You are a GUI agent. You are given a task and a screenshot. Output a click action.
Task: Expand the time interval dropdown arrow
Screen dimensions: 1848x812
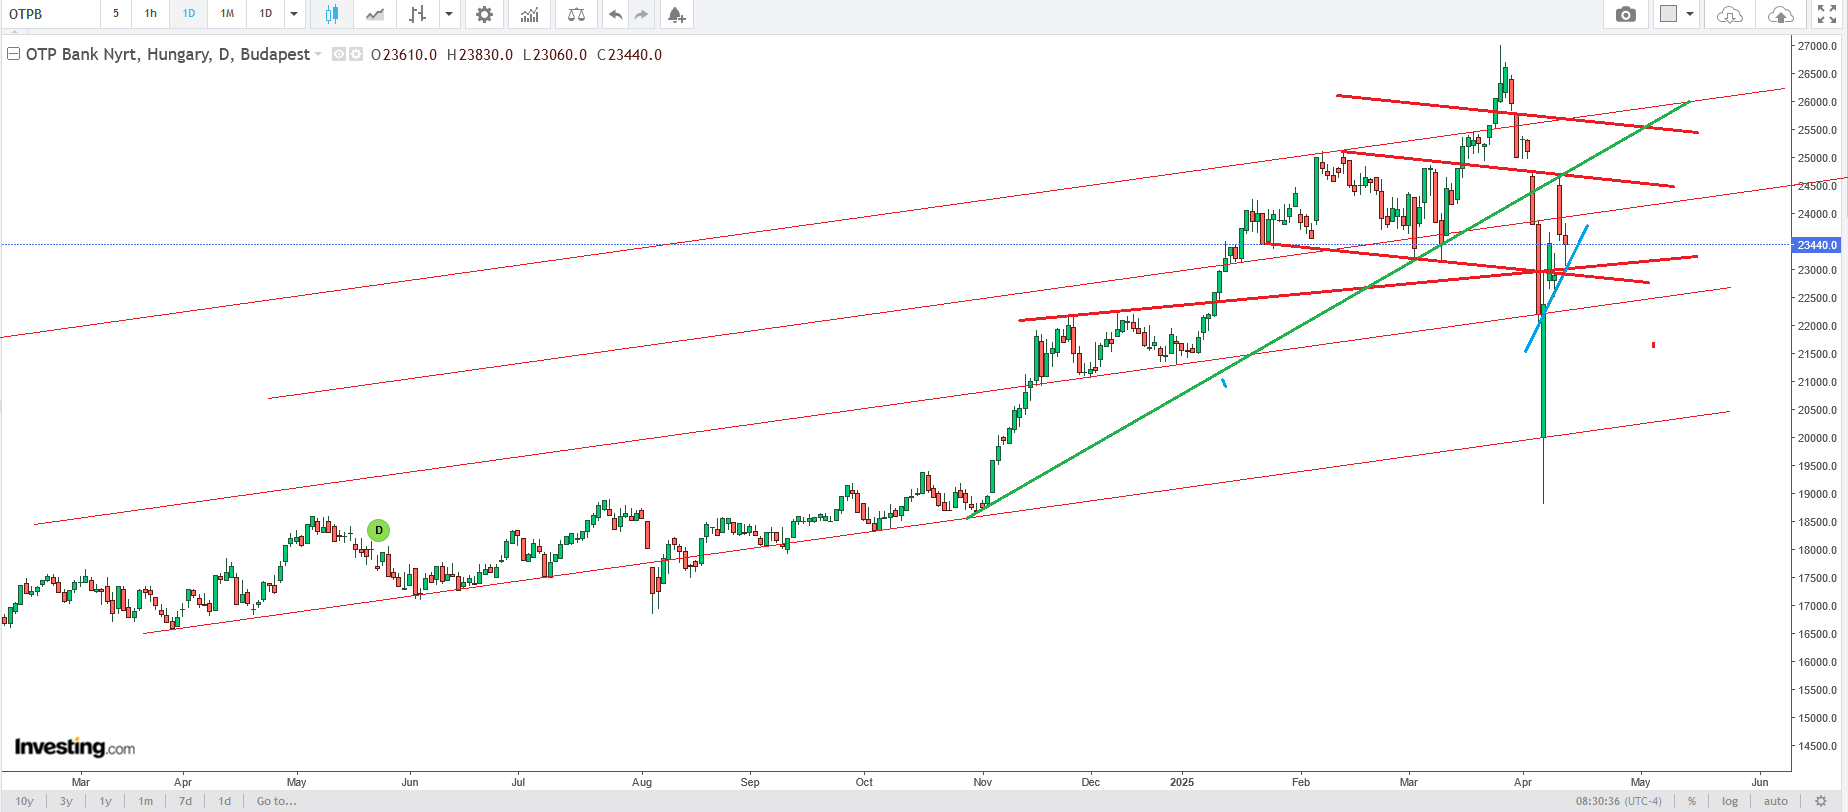(x=294, y=14)
